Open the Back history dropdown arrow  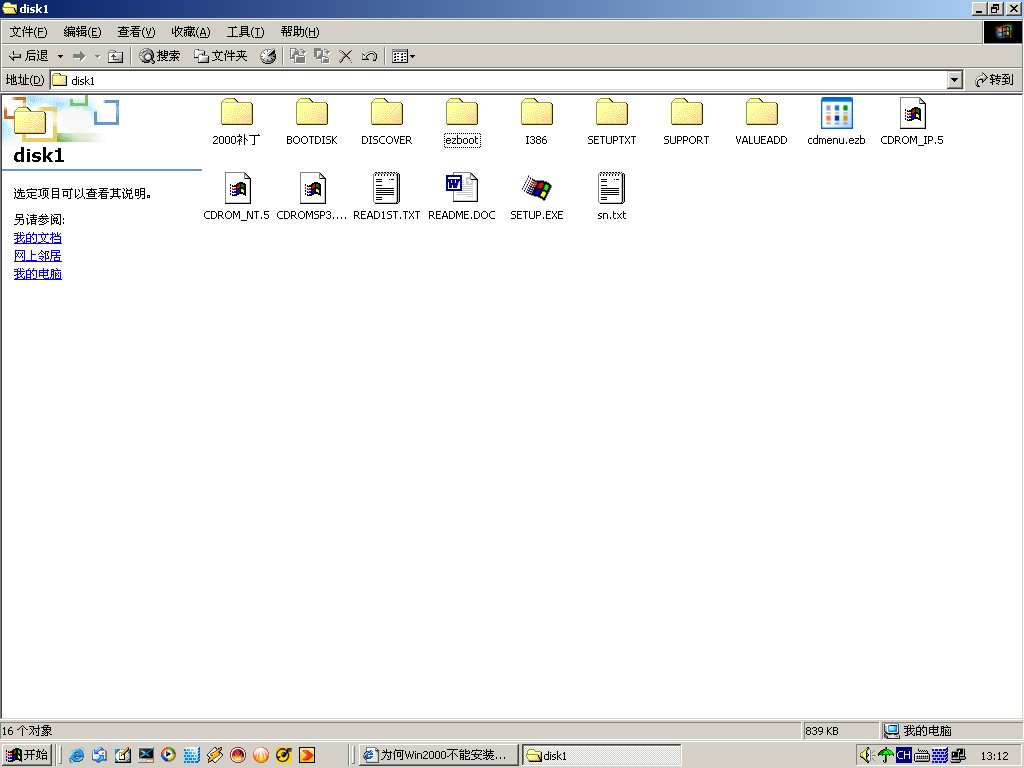pos(60,56)
